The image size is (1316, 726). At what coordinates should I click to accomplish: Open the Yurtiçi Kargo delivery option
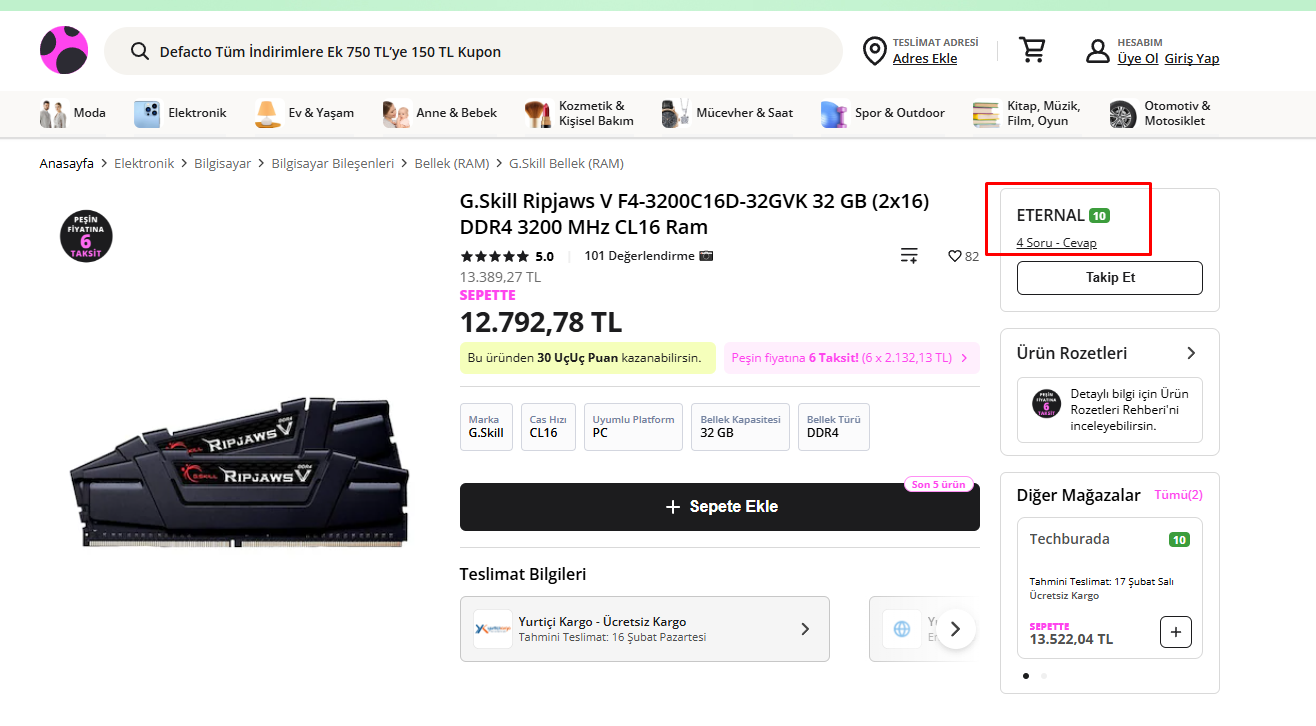(x=645, y=629)
